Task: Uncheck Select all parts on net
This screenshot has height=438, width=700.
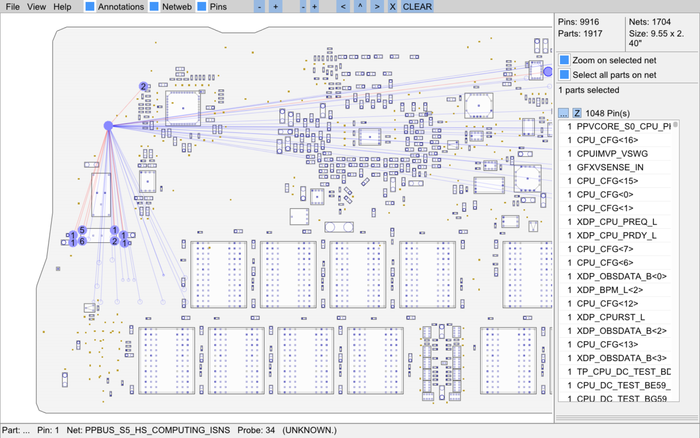Action: (565, 74)
